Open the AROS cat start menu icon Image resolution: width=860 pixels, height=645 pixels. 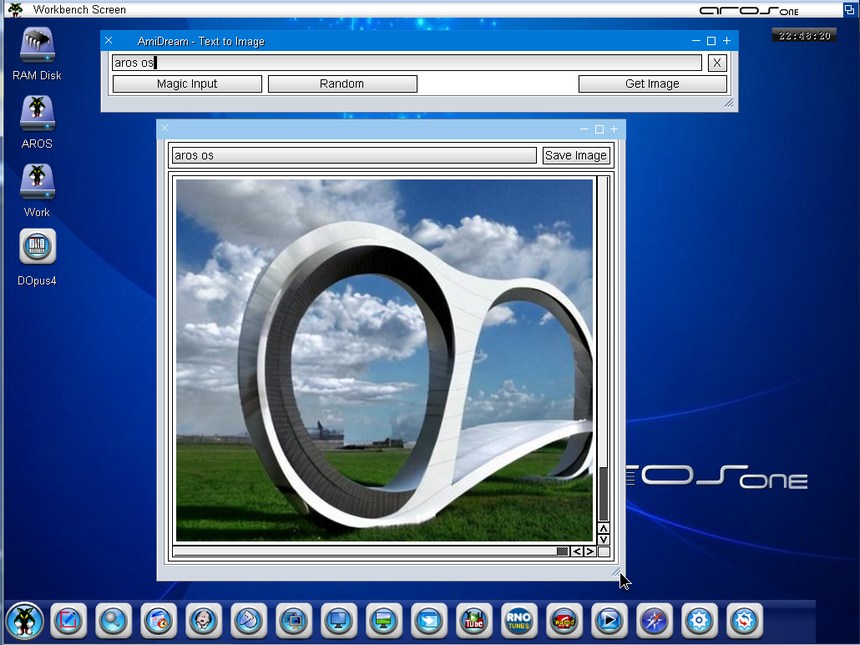[x=24, y=620]
